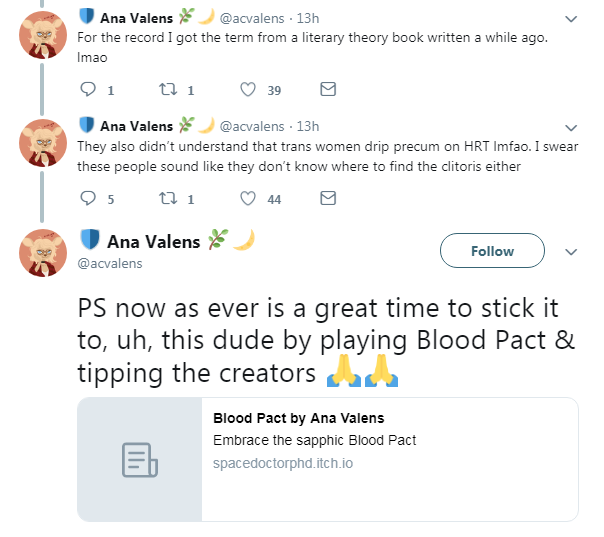Open Ana Valens avatar on the main tweet

pos(43,253)
